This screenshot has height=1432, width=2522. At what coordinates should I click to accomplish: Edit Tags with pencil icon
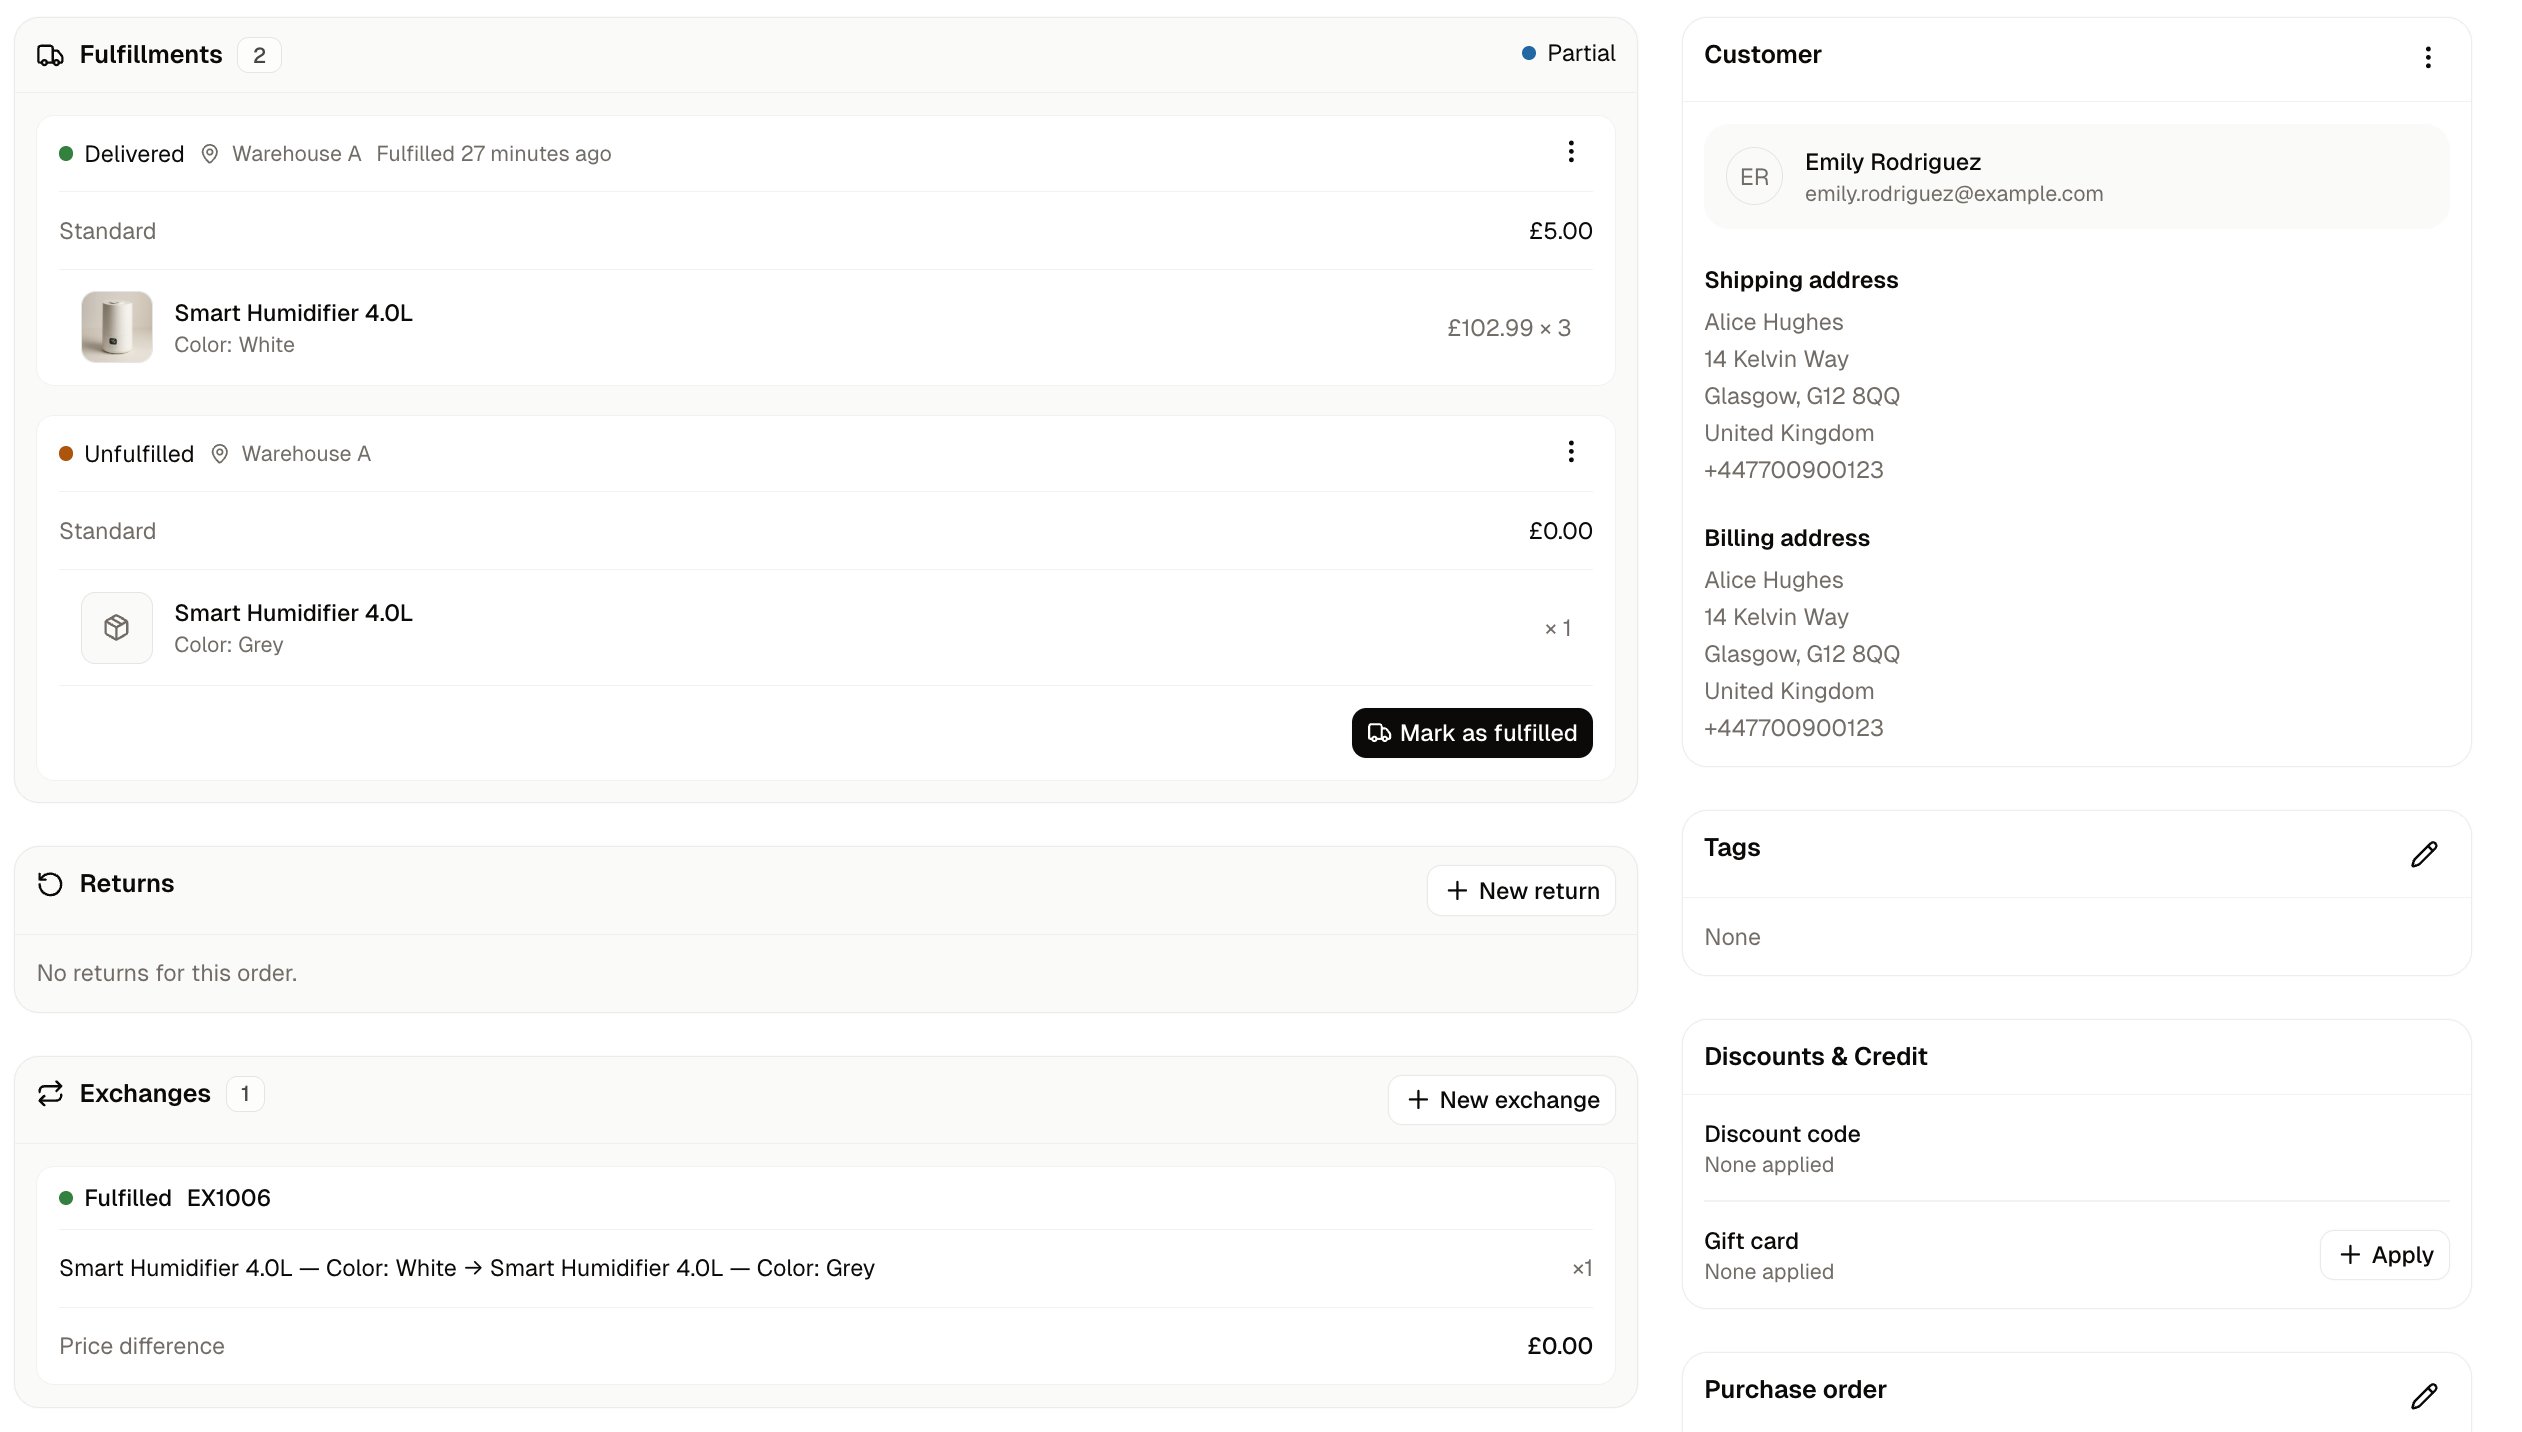click(x=2424, y=854)
